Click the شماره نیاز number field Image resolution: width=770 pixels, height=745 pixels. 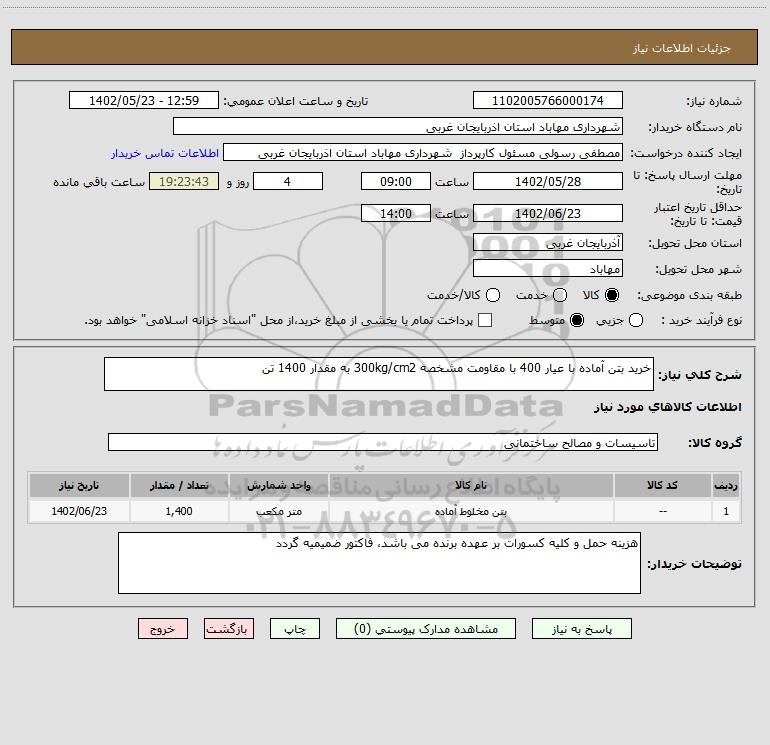tap(548, 101)
